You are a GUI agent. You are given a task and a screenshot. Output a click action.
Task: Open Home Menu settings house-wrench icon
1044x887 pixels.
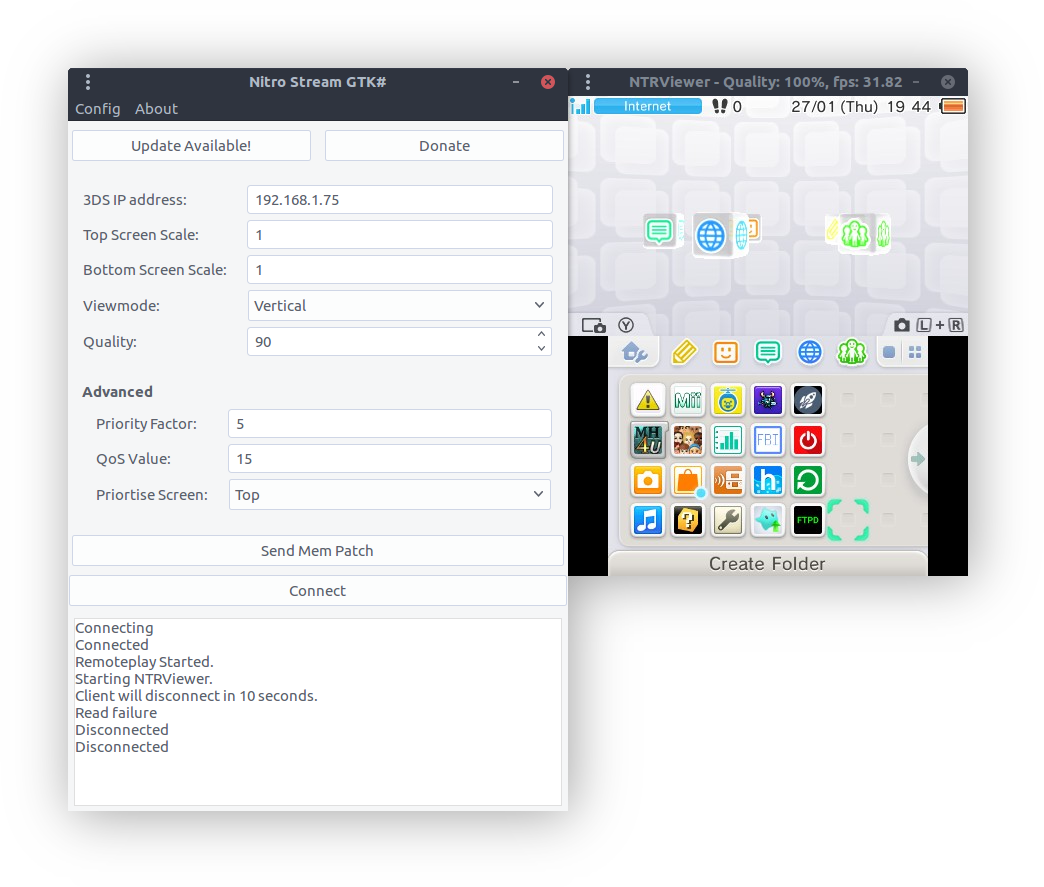click(x=635, y=352)
